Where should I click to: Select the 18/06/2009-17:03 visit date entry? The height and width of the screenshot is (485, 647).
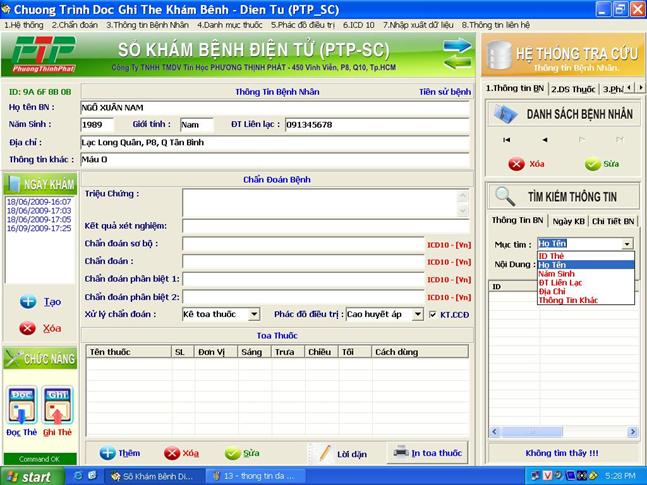[40, 211]
